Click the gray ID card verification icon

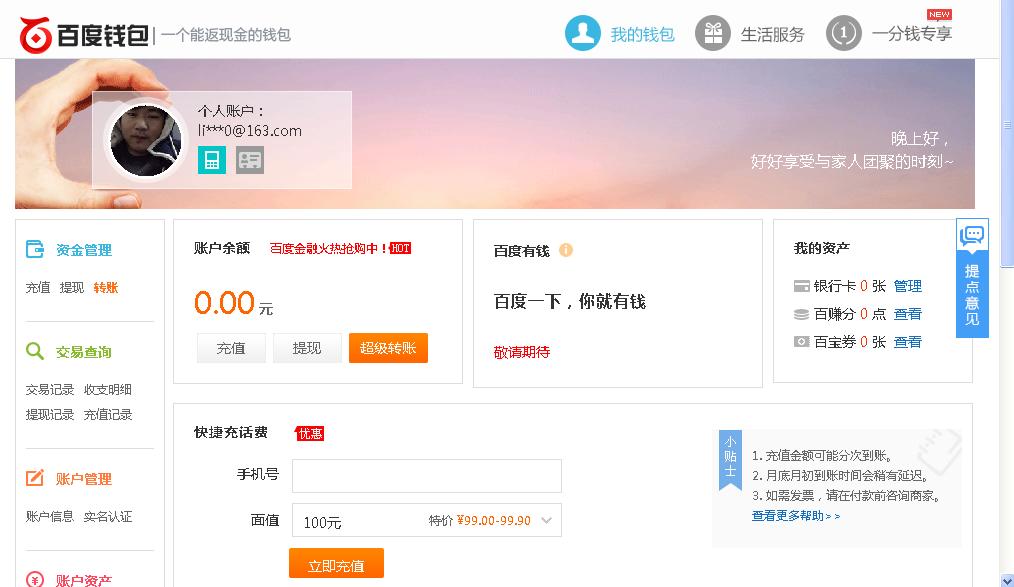coord(250,160)
